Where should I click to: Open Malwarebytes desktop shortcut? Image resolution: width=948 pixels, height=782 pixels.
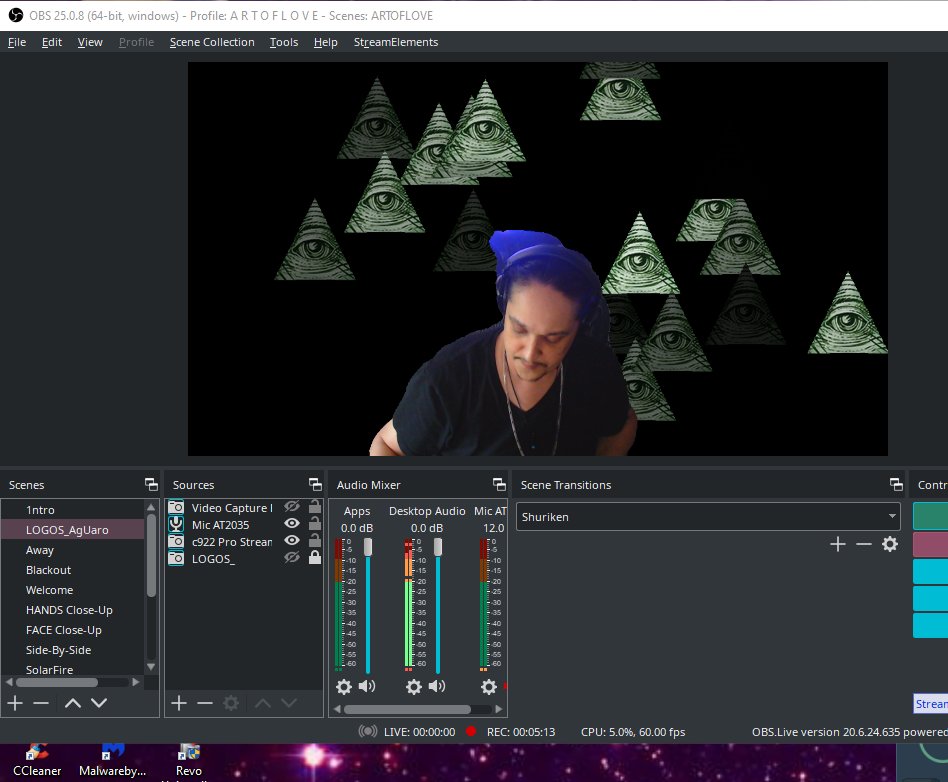coord(112,761)
